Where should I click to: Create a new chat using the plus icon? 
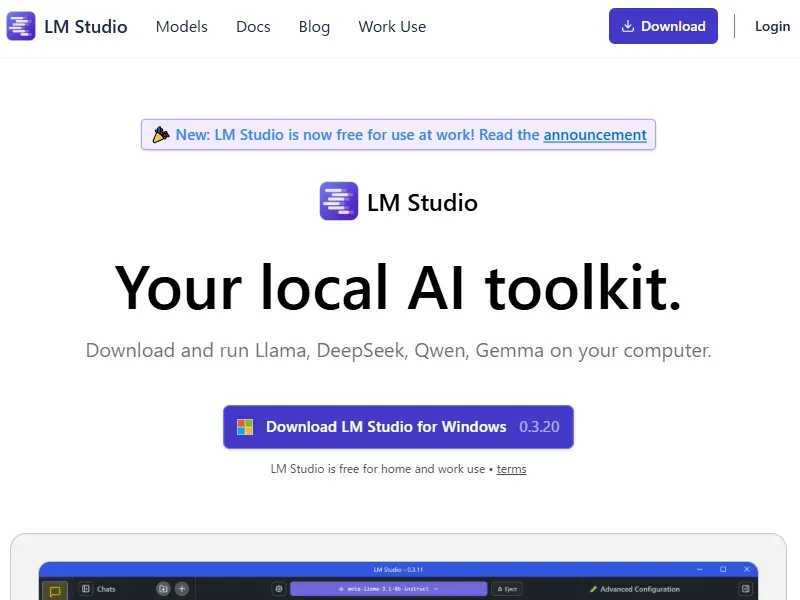tap(182, 589)
